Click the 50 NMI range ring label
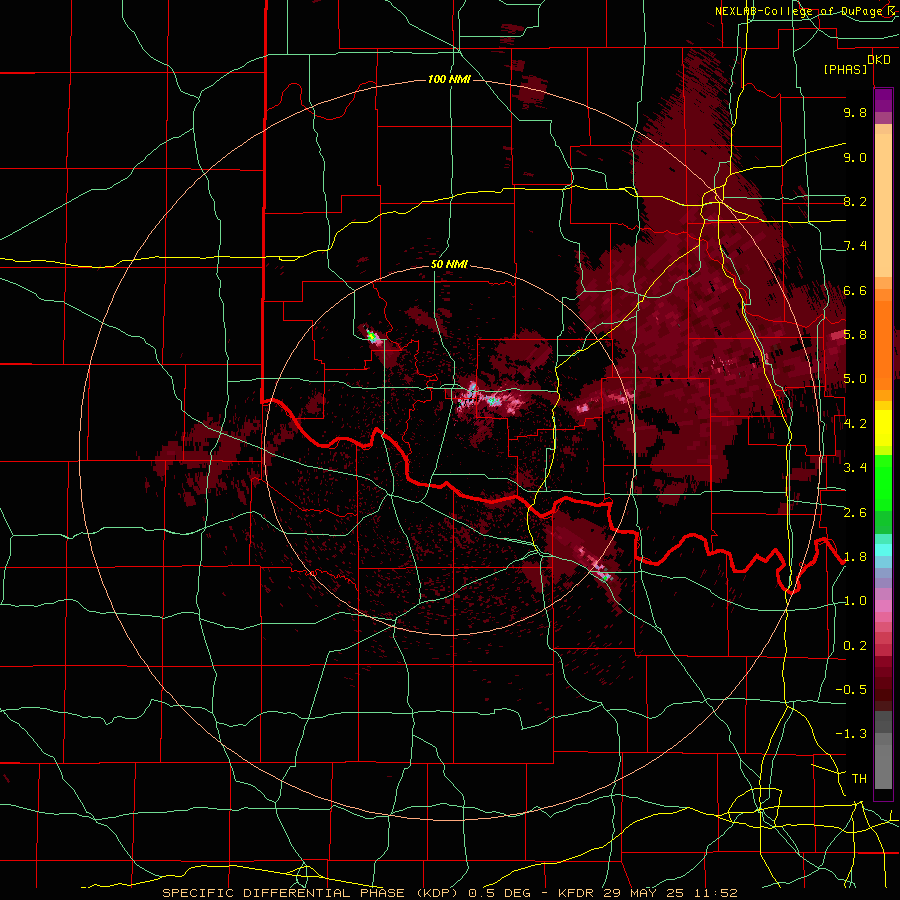The image size is (900, 900). coord(449,264)
